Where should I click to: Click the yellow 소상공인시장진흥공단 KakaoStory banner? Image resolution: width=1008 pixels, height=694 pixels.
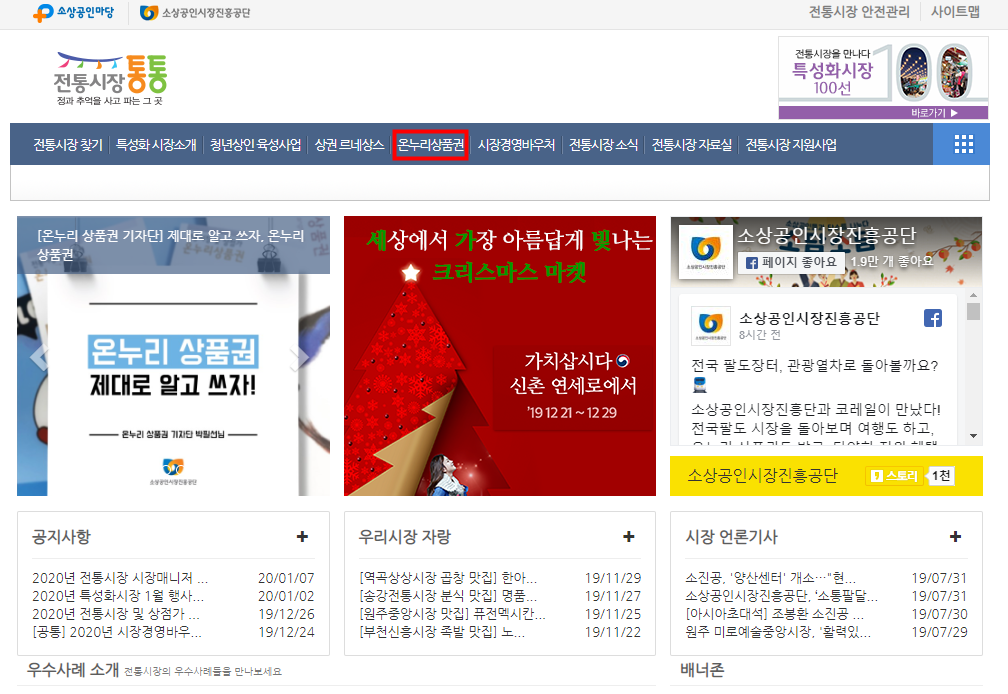coord(826,476)
